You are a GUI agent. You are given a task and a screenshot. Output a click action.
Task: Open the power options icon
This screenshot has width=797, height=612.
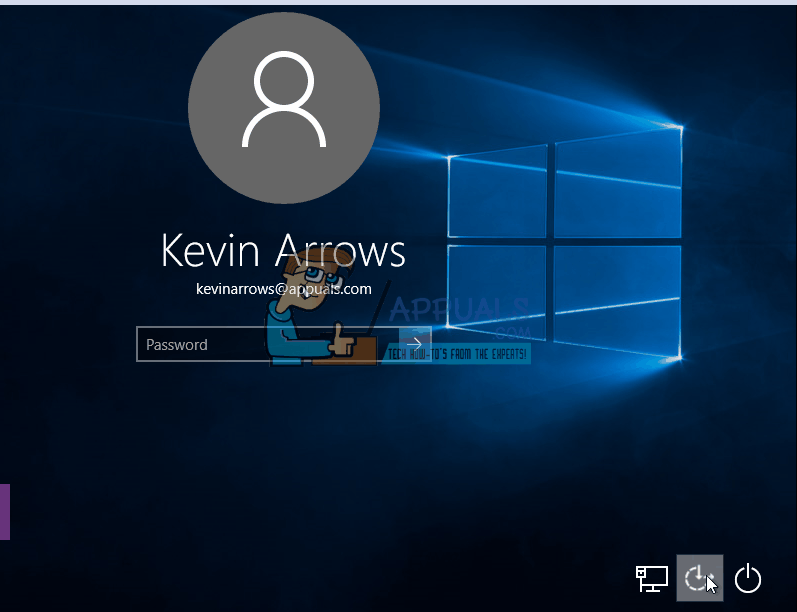coord(748,578)
